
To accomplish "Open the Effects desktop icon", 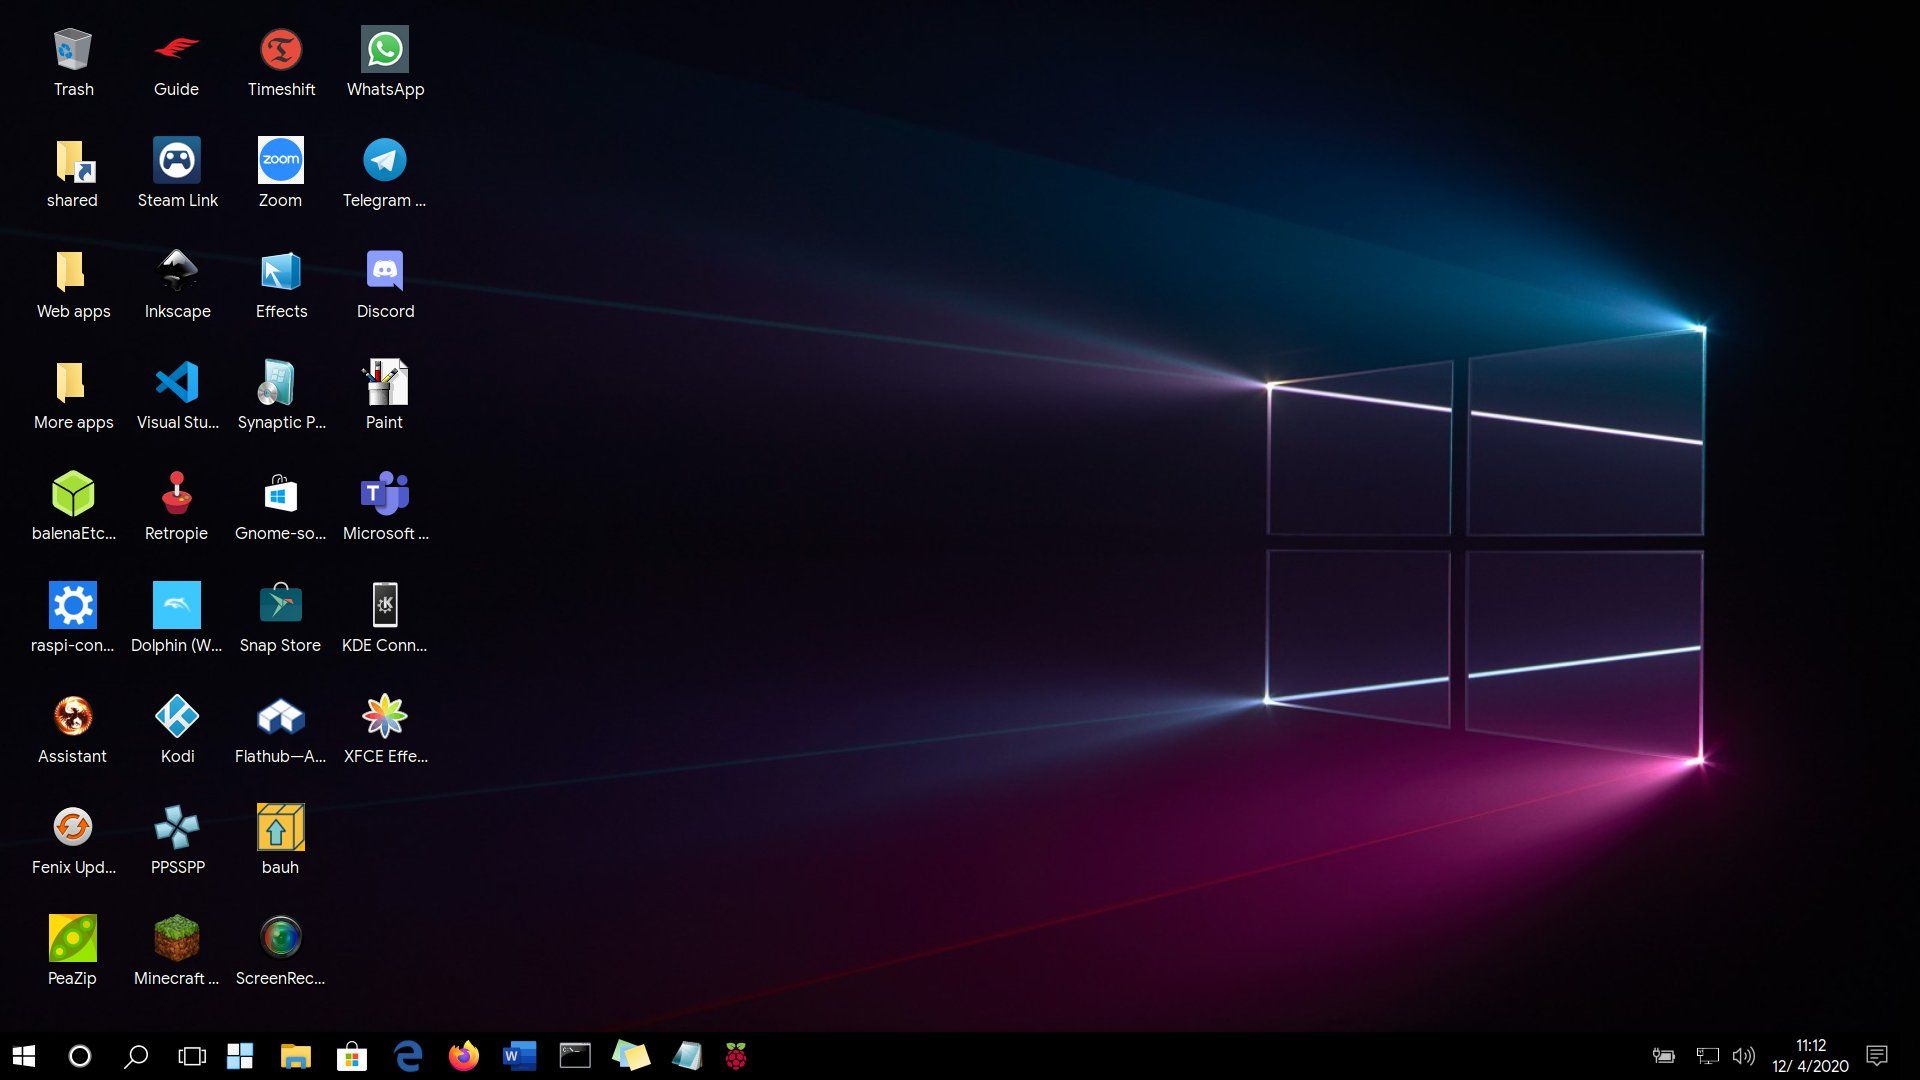I will 281,272.
